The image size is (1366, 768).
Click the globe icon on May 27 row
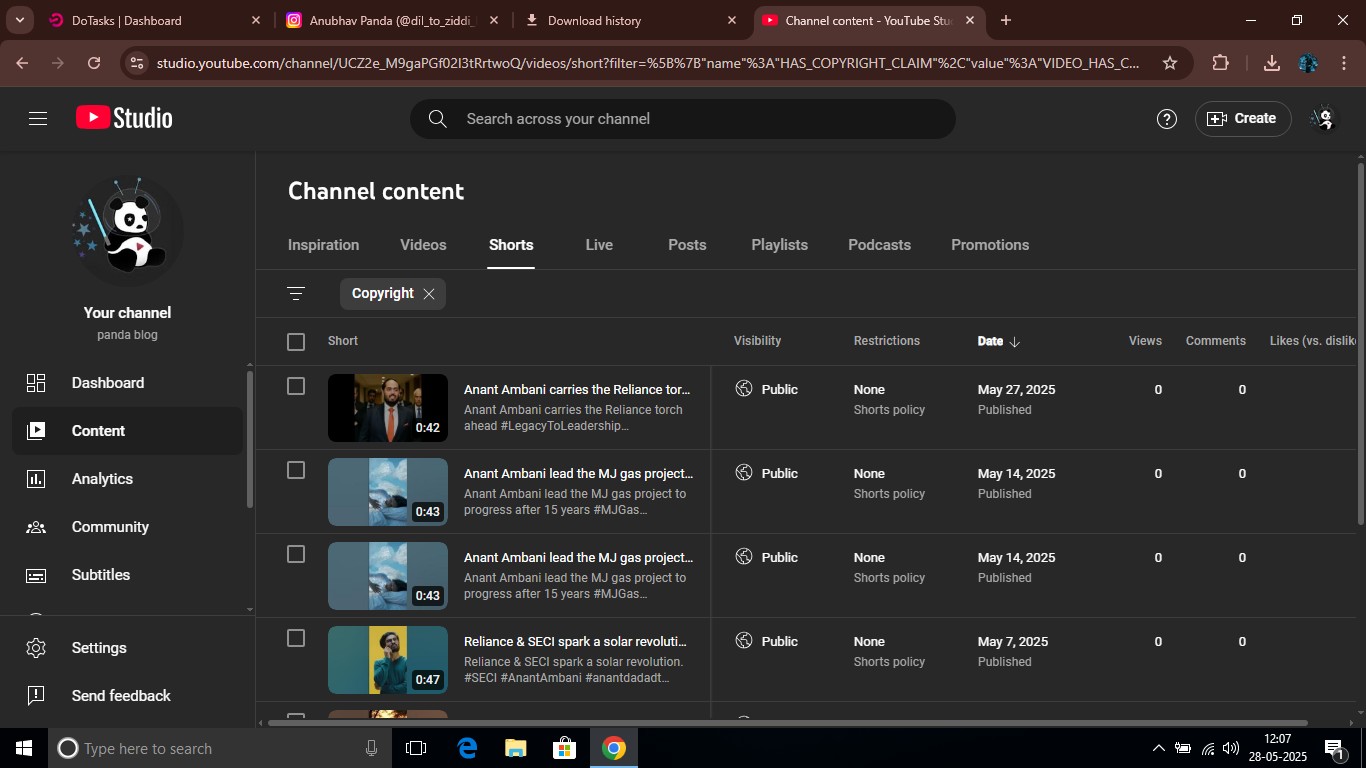pos(743,389)
